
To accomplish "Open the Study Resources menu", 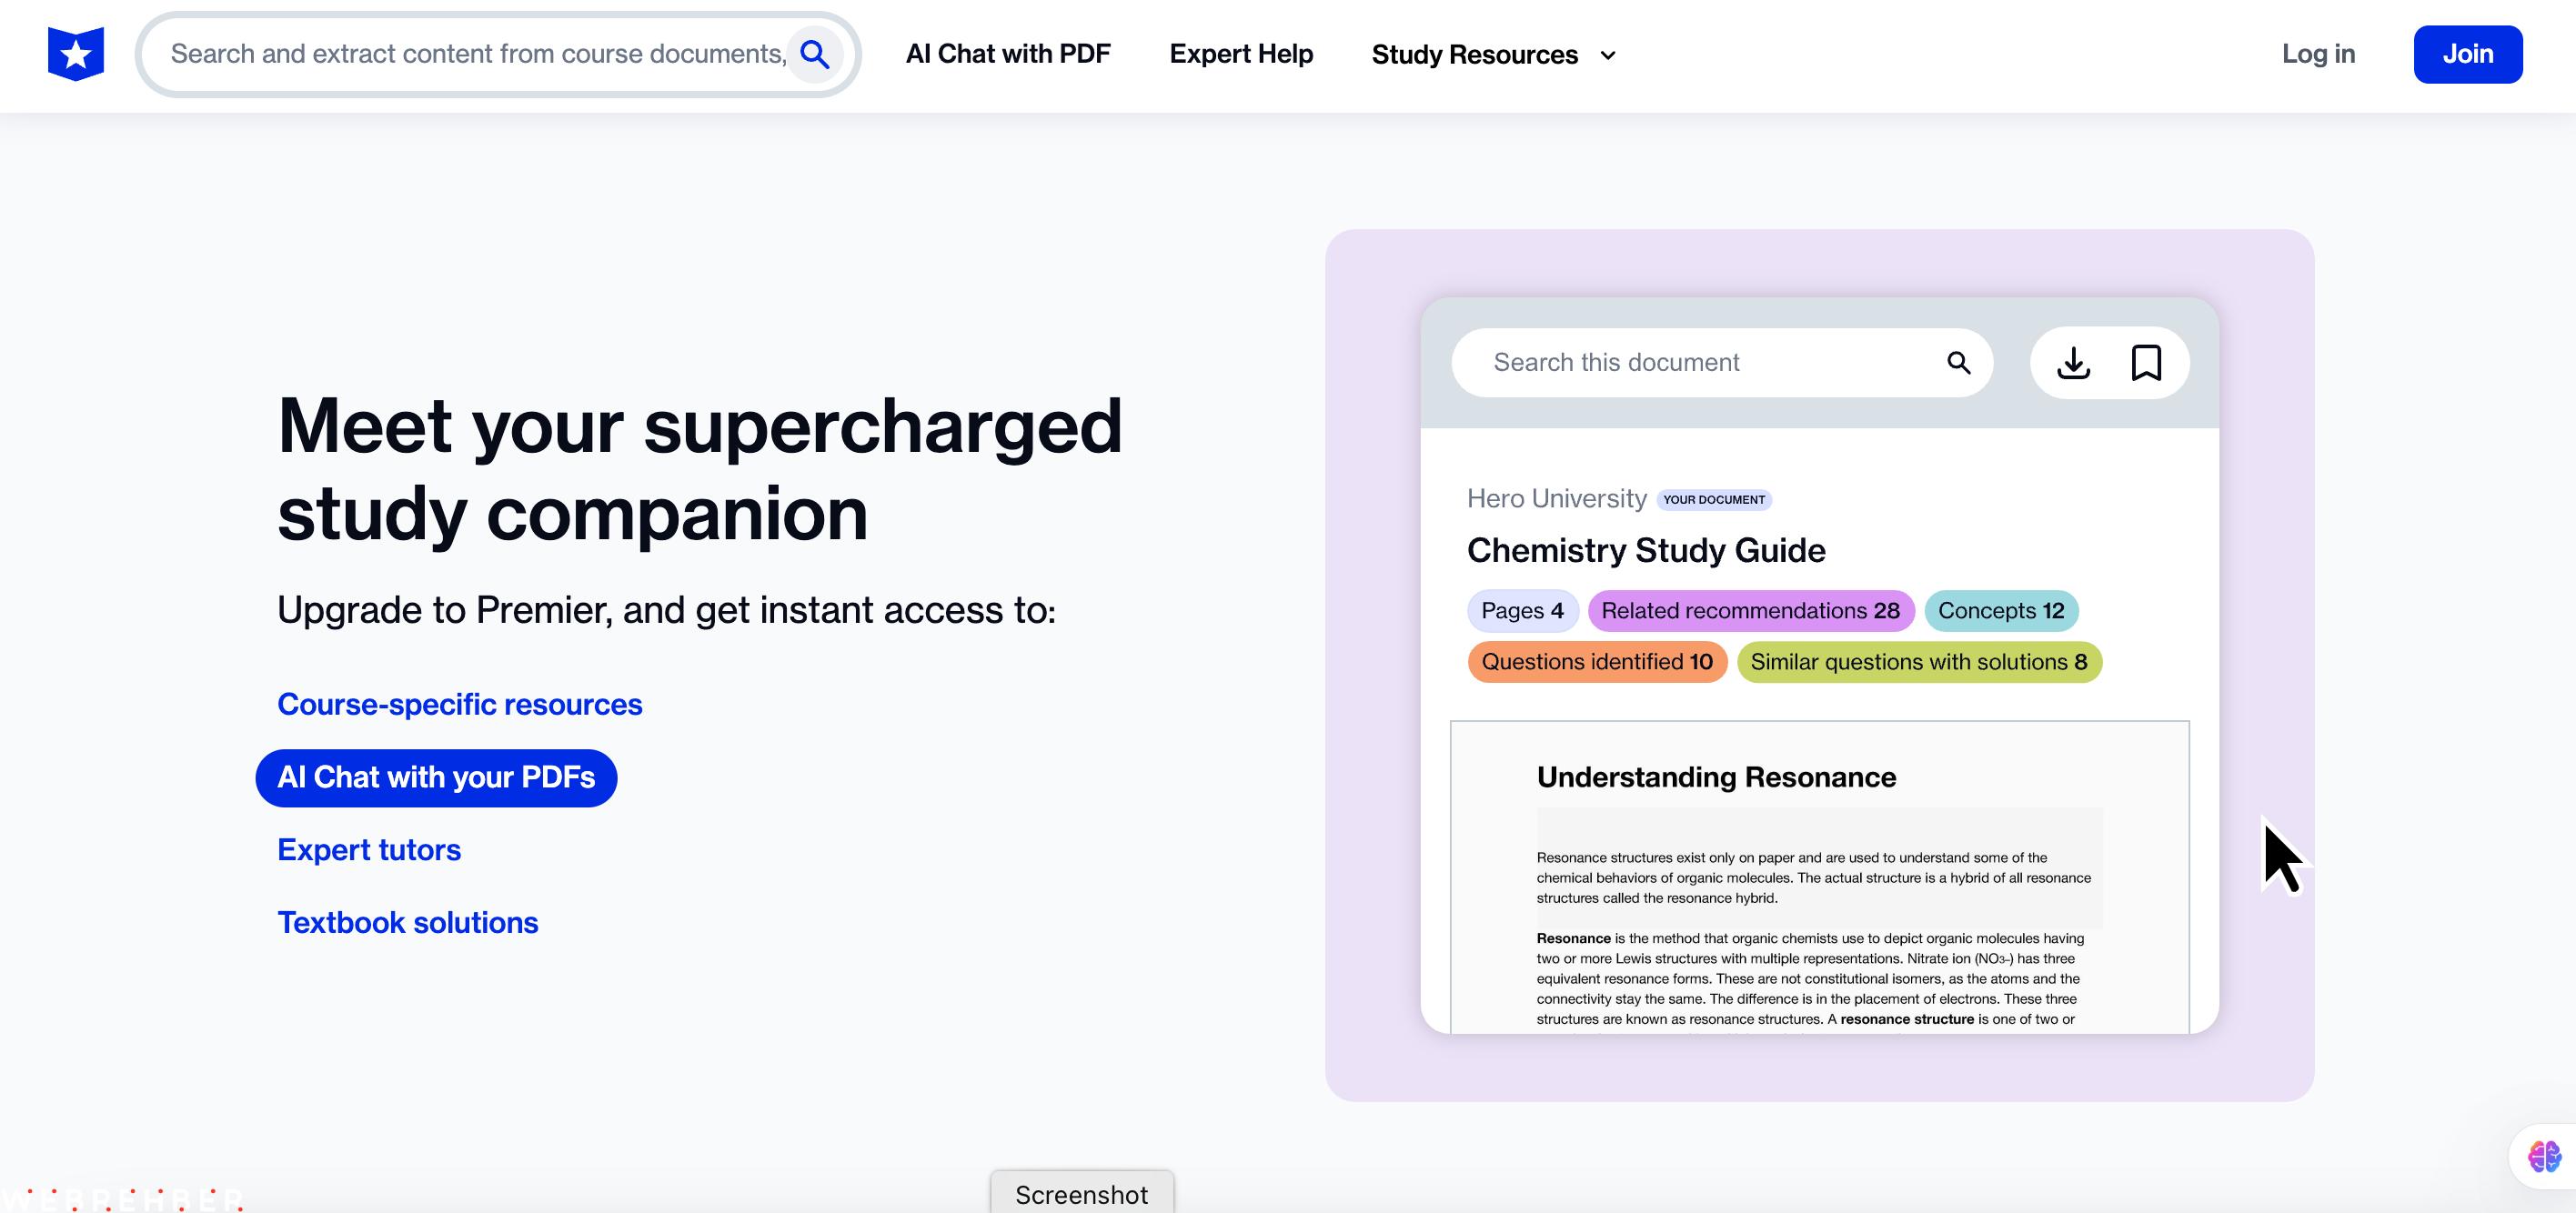I will click(1493, 55).
